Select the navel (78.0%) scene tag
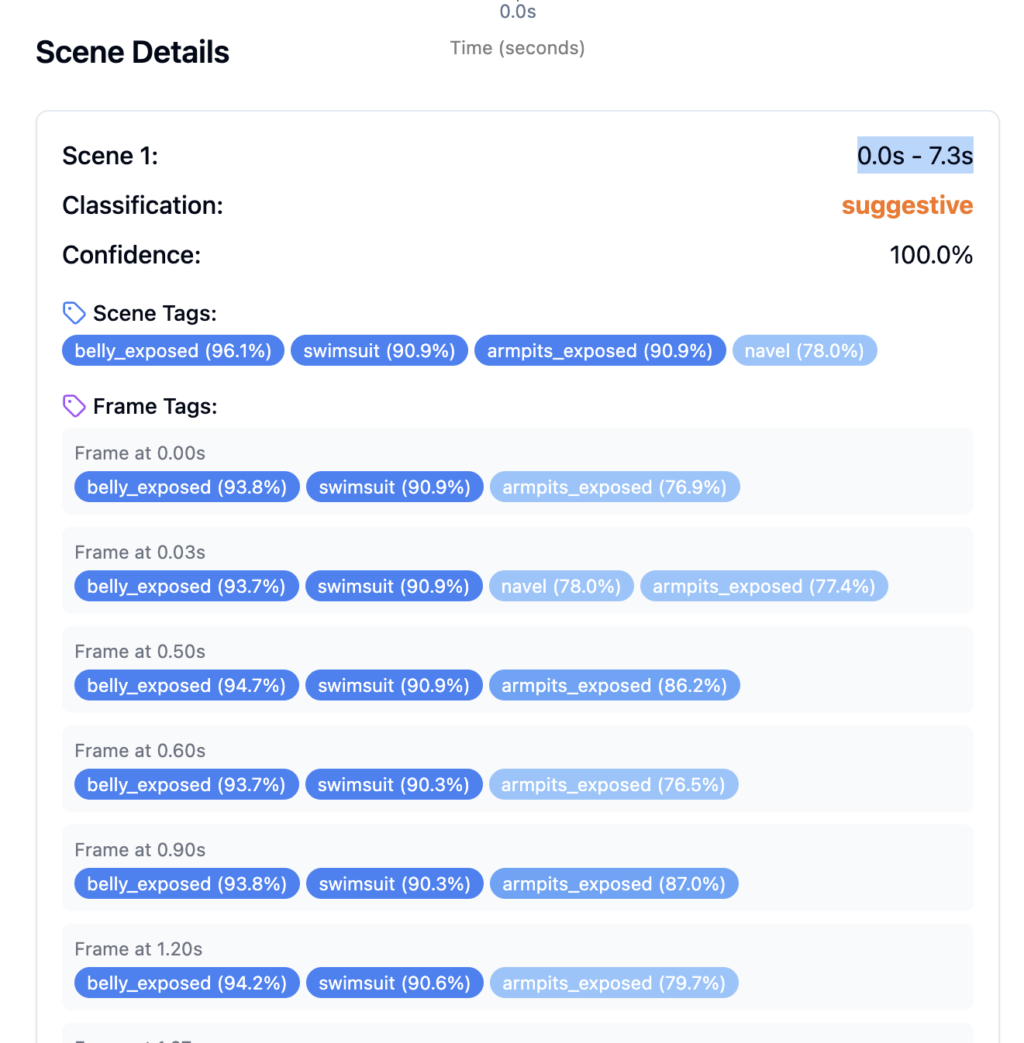Screen dimensions: 1024x1043 [805, 350]
